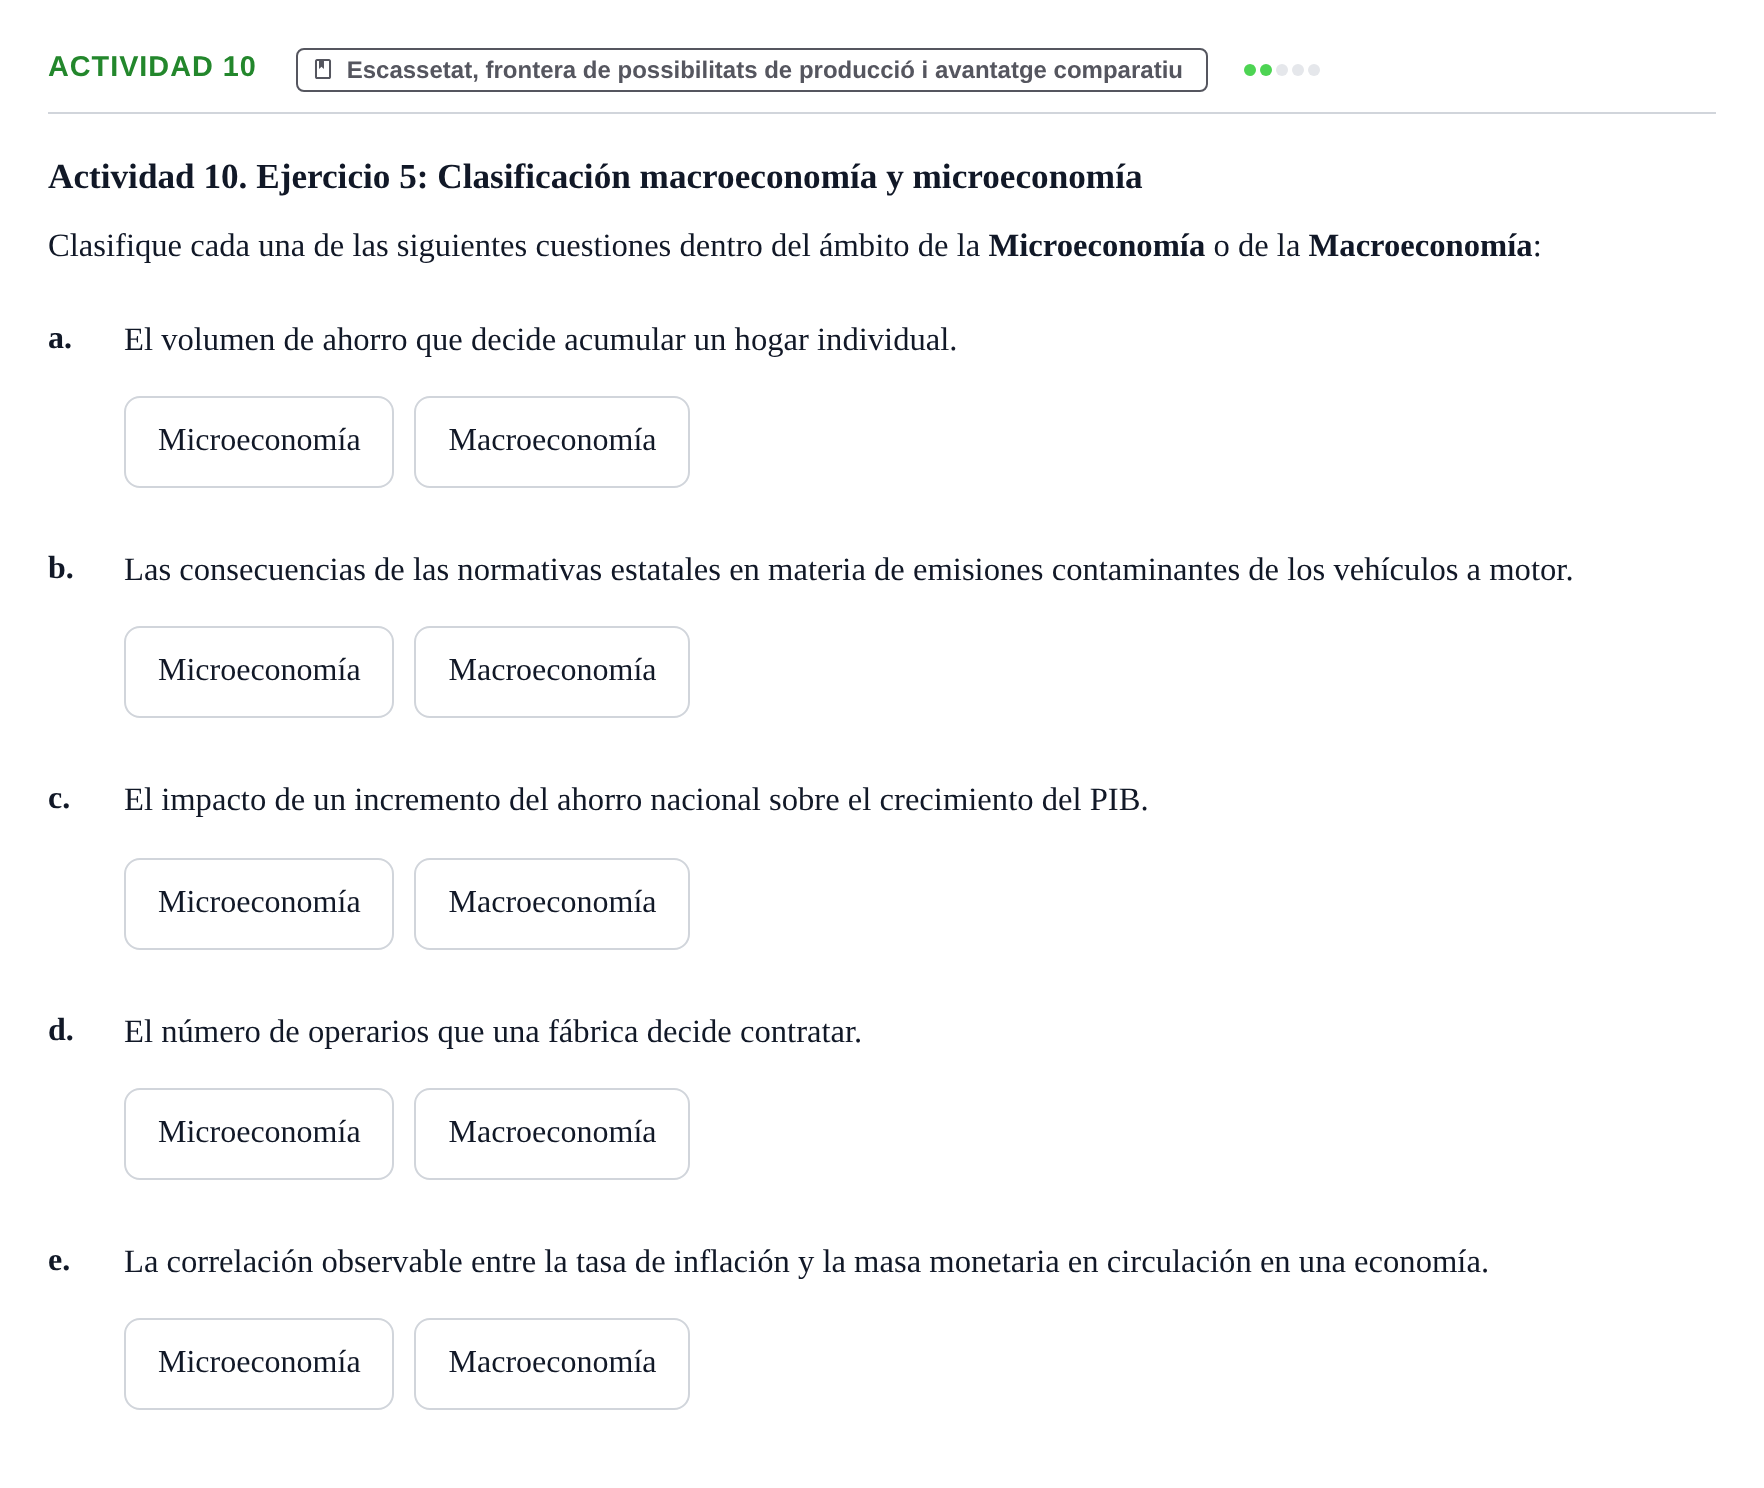Viewport: 1764px width, 1488px height.
Task: Click the statement about tasa de inflación
Action: [806, 1262]
